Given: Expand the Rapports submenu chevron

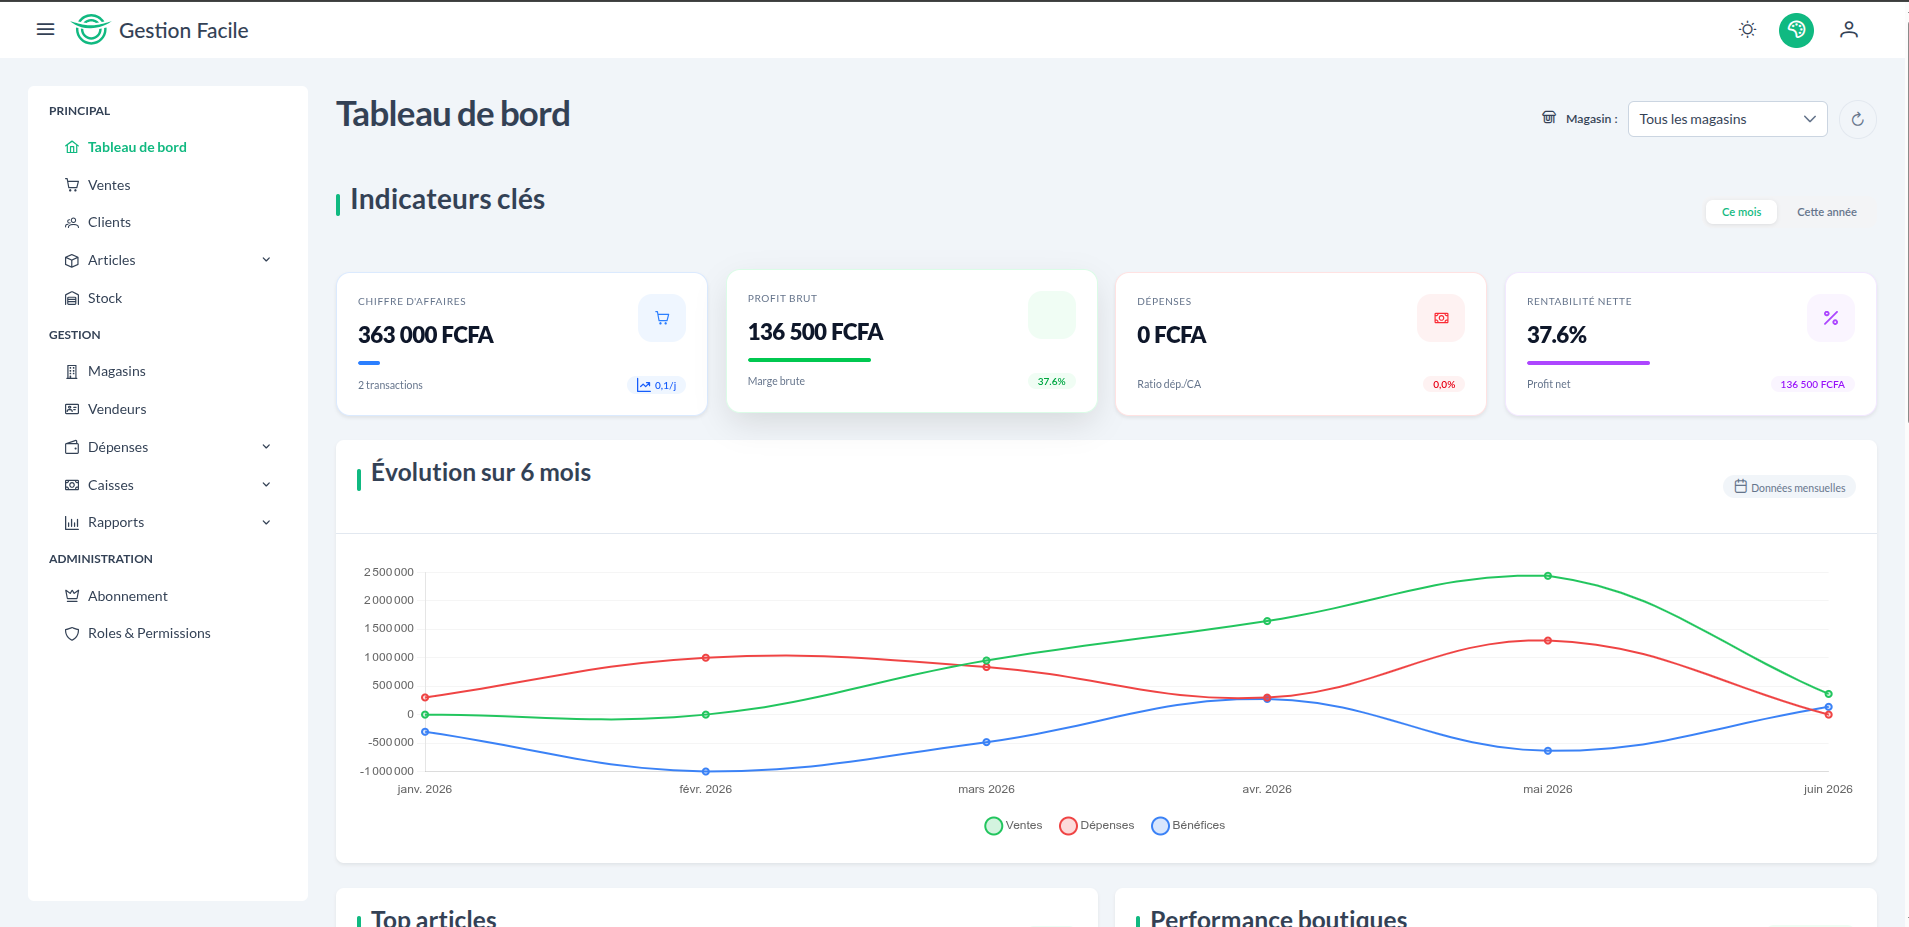Looking at the screenshot, I should pyautogui.click(x=266, y=522).
